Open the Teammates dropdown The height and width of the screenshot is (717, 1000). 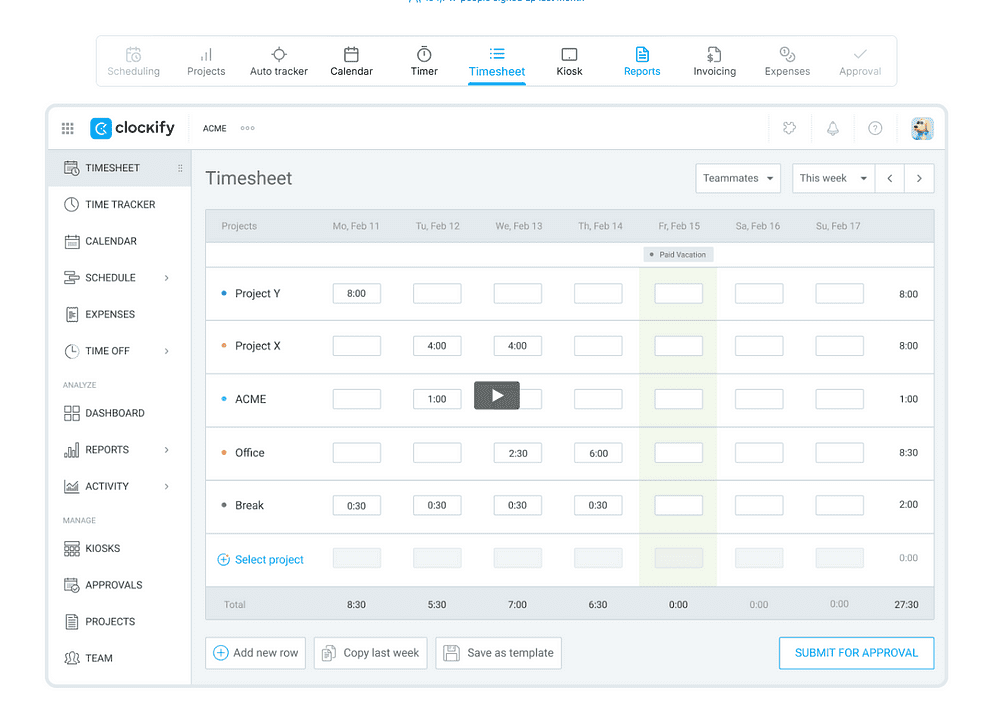[739, 178]
